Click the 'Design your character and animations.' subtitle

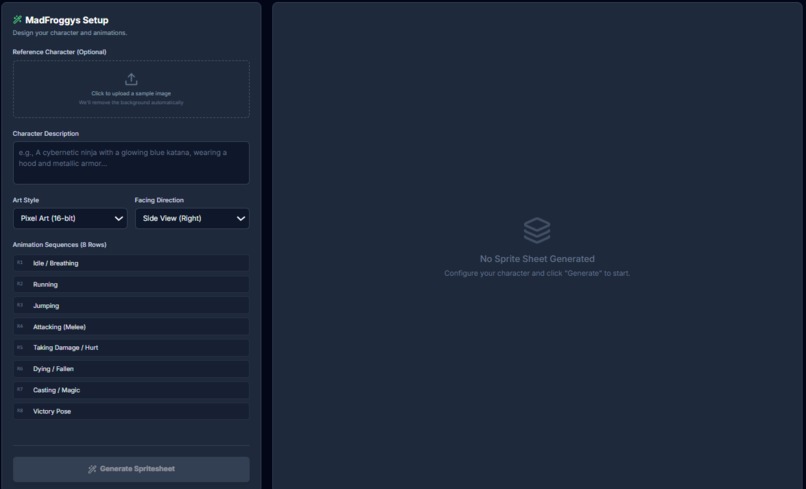[70, 33]
